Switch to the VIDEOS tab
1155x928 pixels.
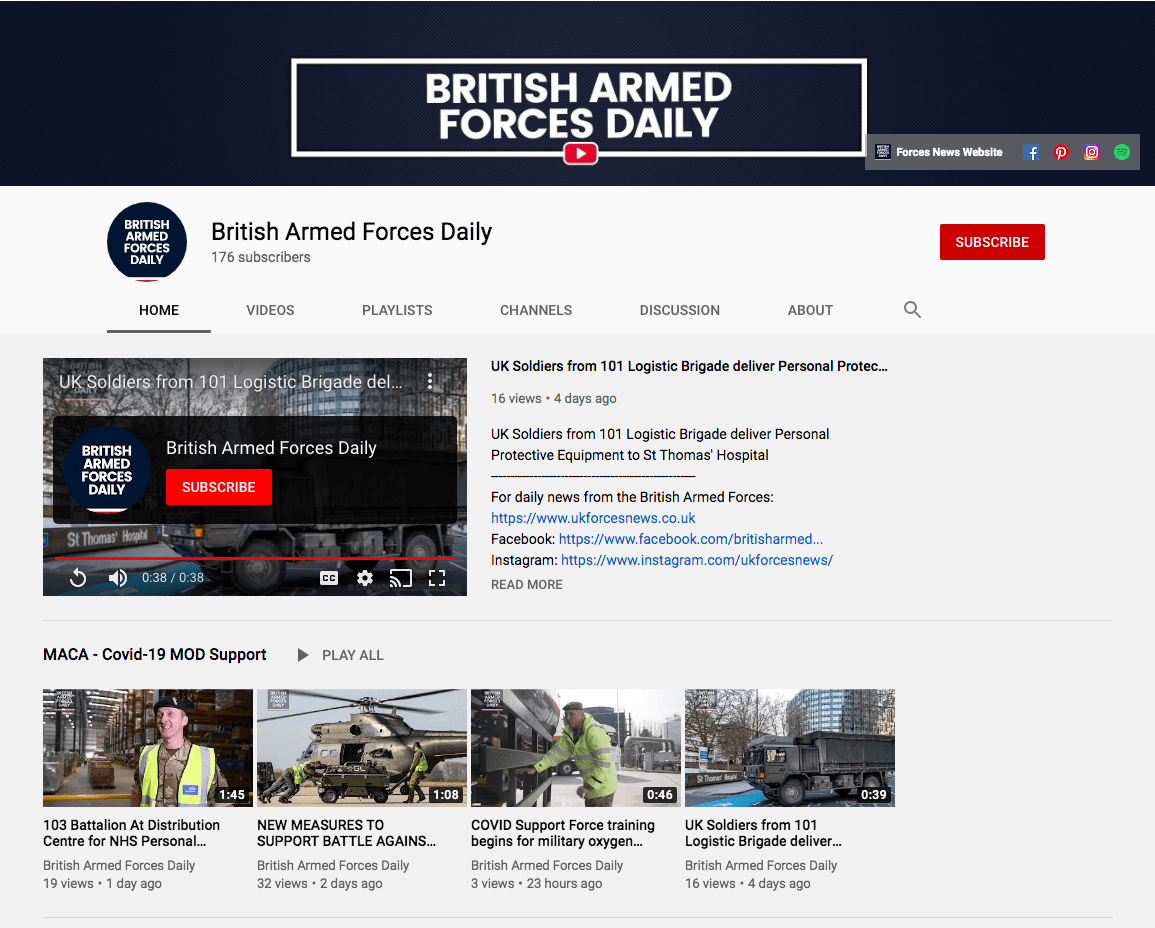click(270, 310)
